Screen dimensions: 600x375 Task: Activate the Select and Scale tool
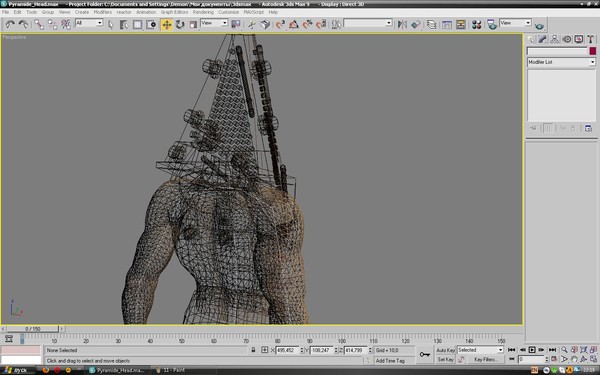click(x=193, y=24)
